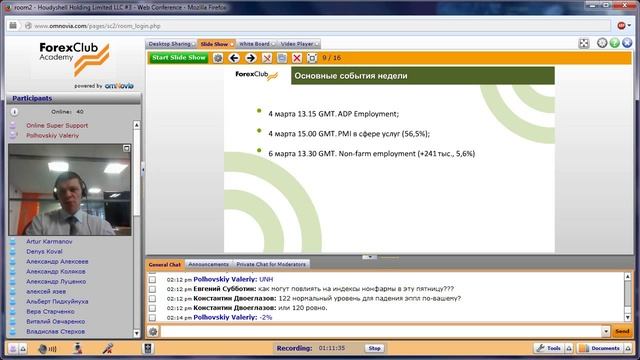Open the room settings gear icon
This screenshot has height=360, width=640.
tap(602, 43)
